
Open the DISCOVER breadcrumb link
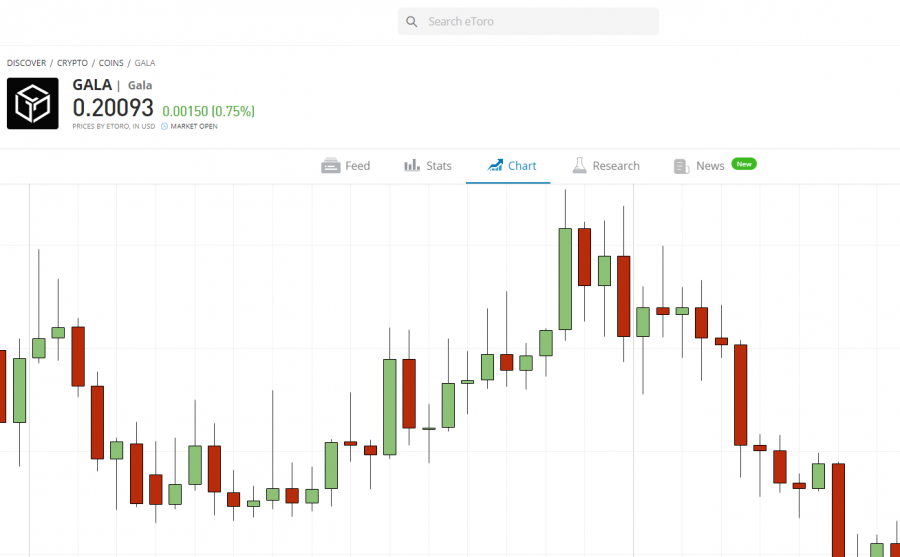(x=26, y=63)
